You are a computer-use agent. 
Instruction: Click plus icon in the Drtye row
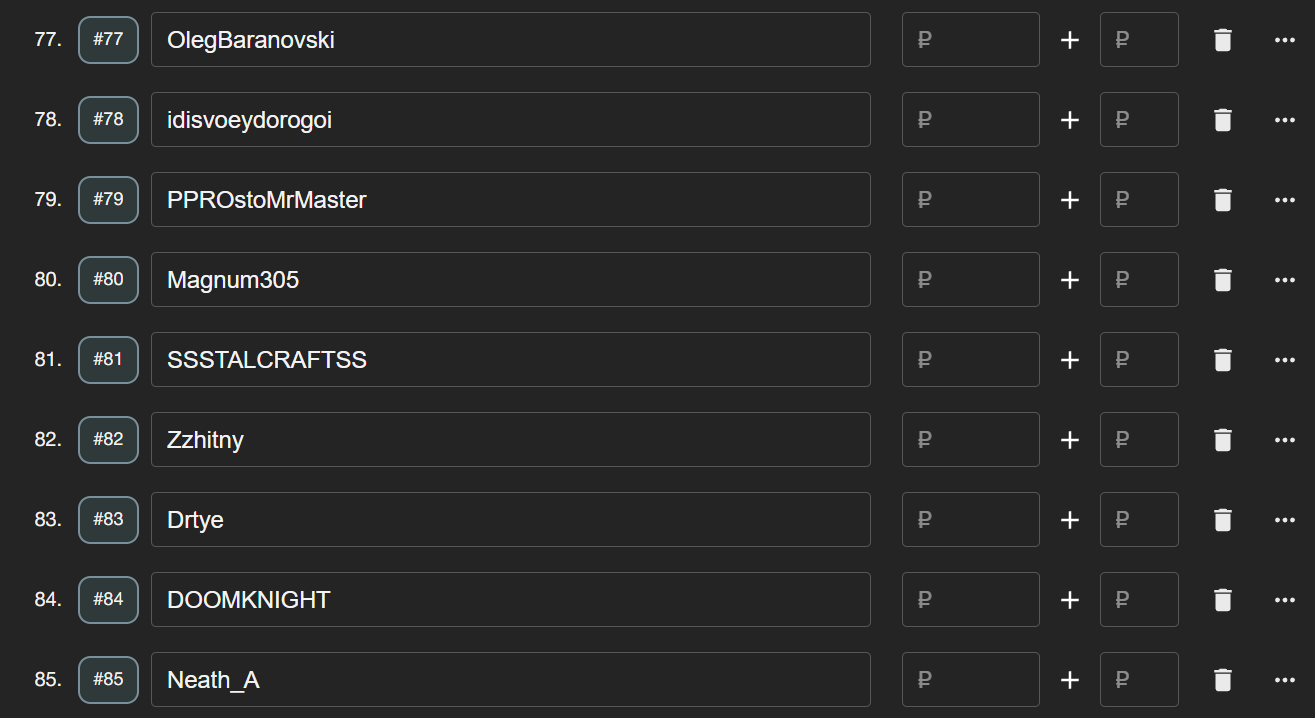[1070, 520]
